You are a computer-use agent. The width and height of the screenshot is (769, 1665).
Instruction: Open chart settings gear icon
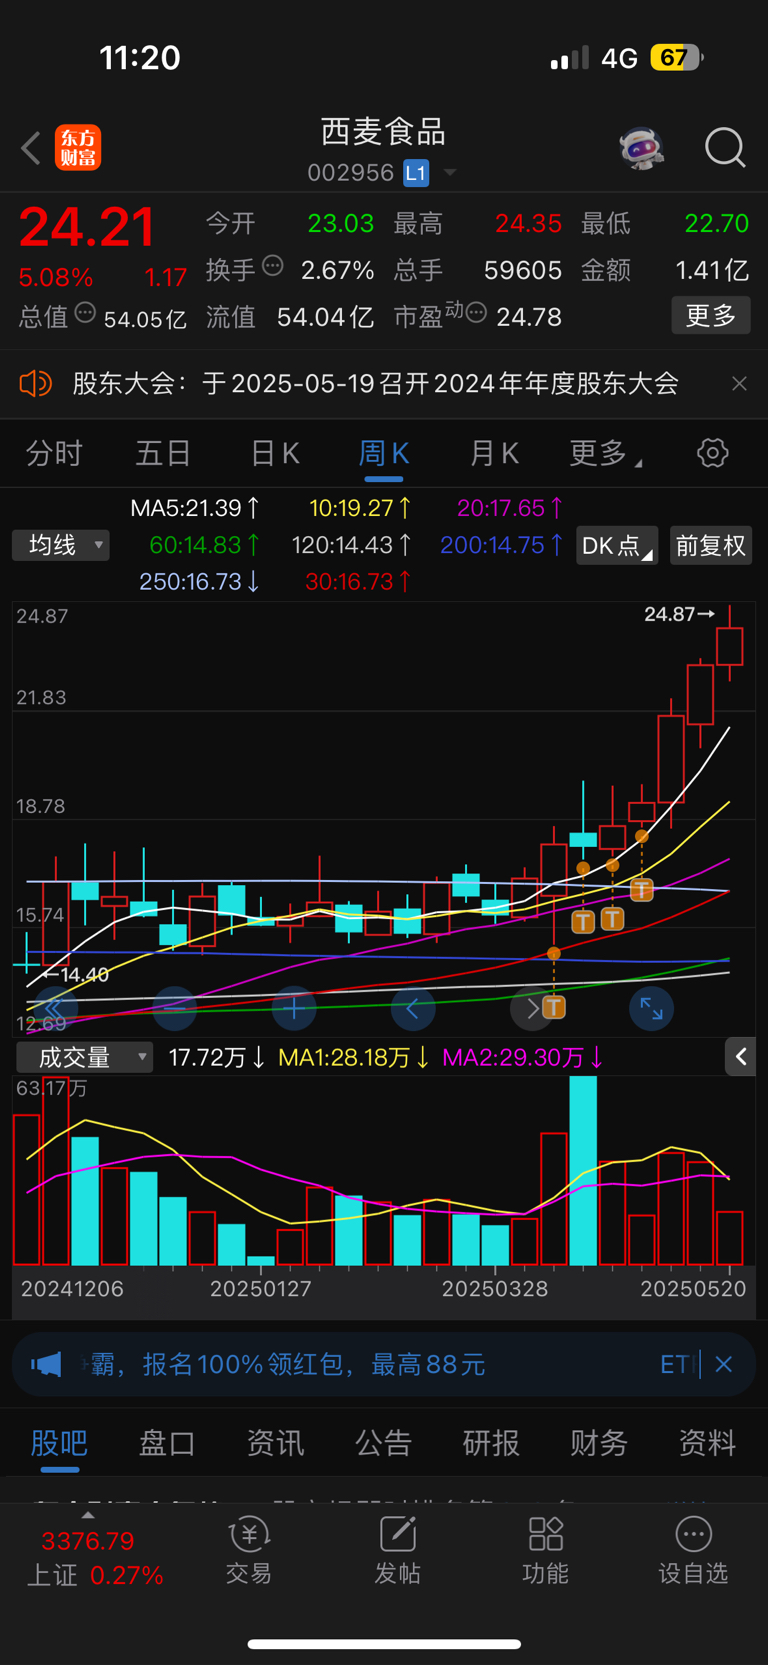pyautogui.click(x=712, y=453)
